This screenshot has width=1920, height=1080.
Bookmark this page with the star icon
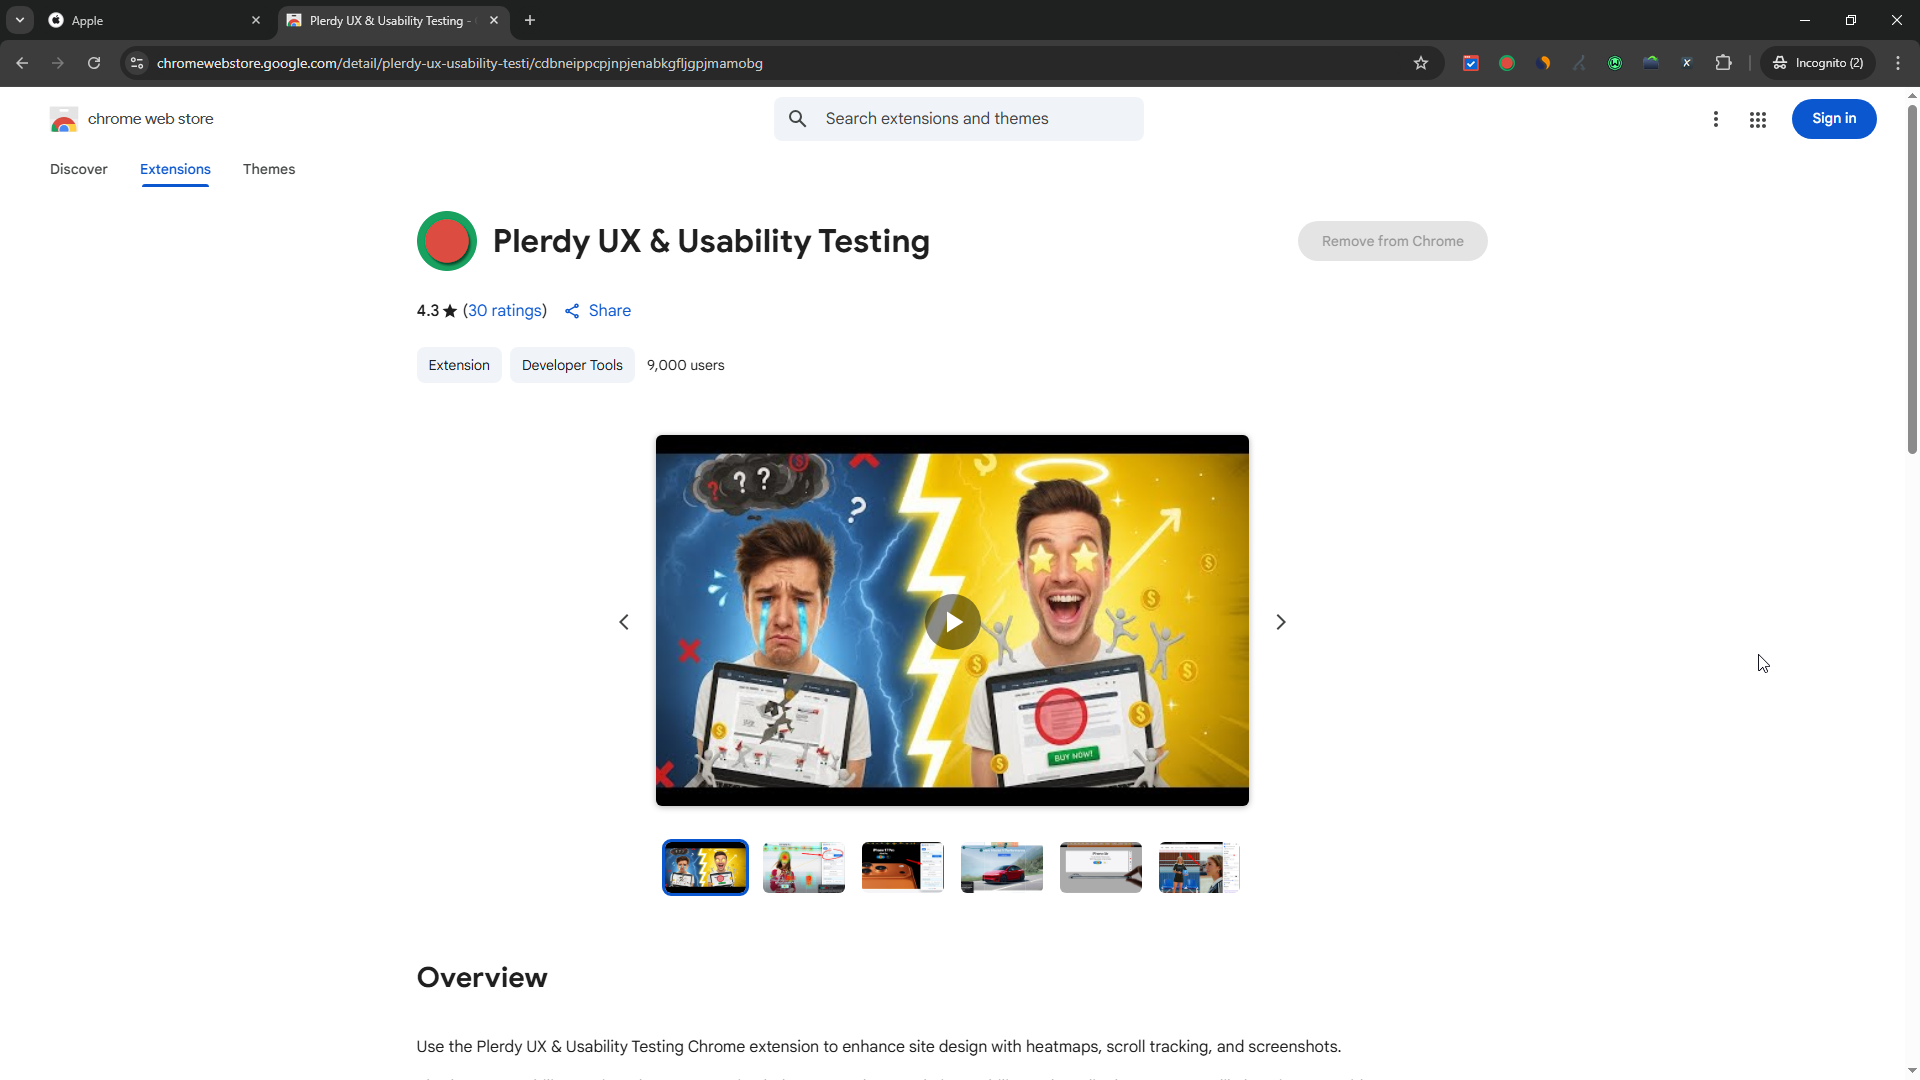pos(1421,63)
